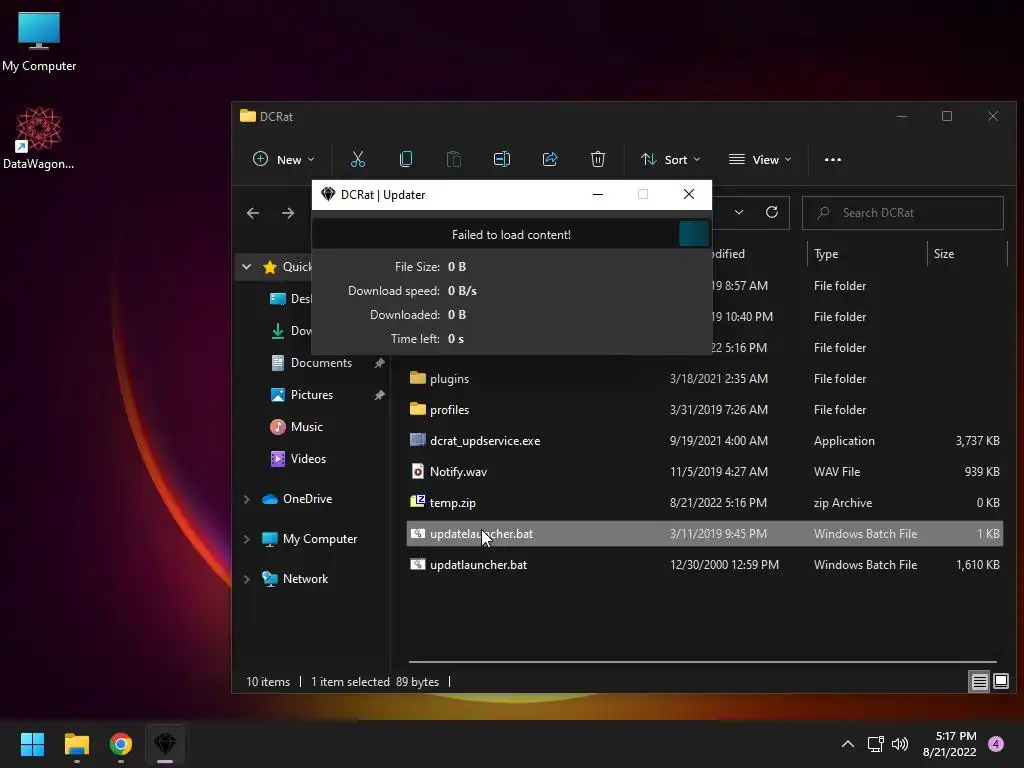Open notification badge showing 4
The width and height of the screenshot is (1024, 768).
point(996,744)
